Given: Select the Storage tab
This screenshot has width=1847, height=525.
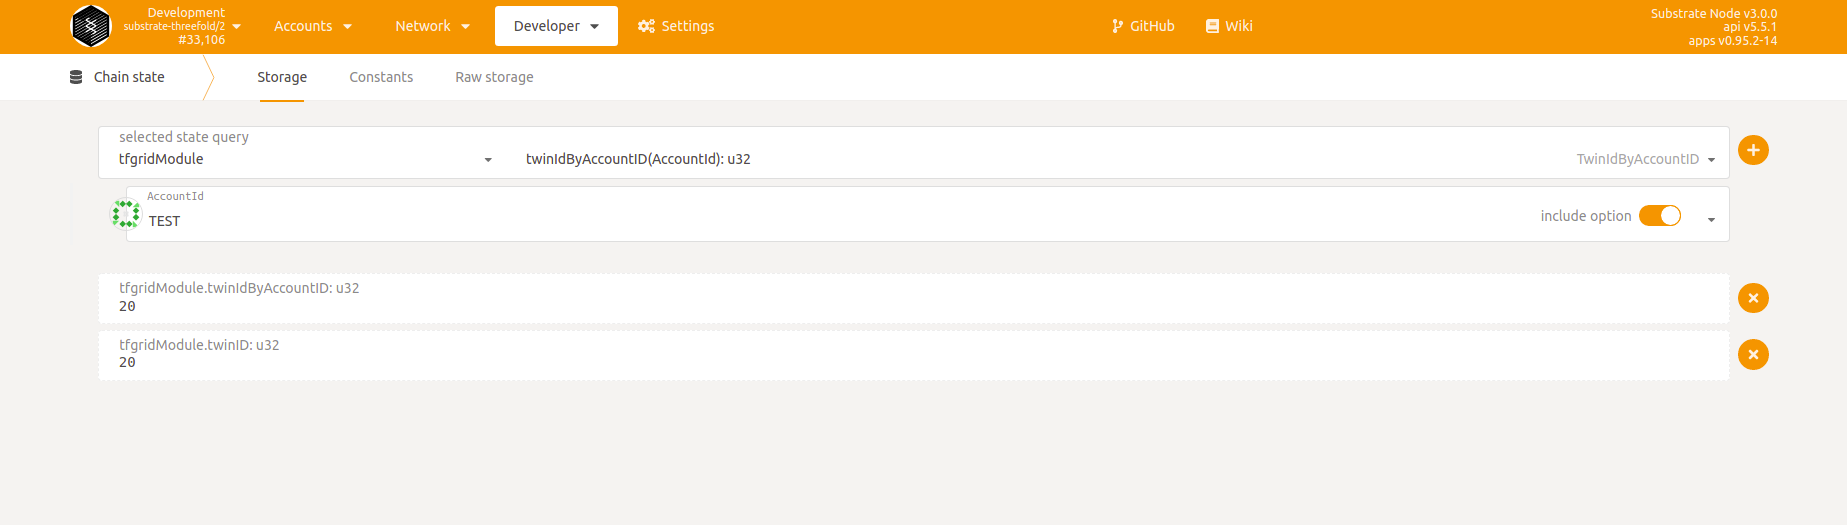Looking at the screenshot, I should pos(282,77).
